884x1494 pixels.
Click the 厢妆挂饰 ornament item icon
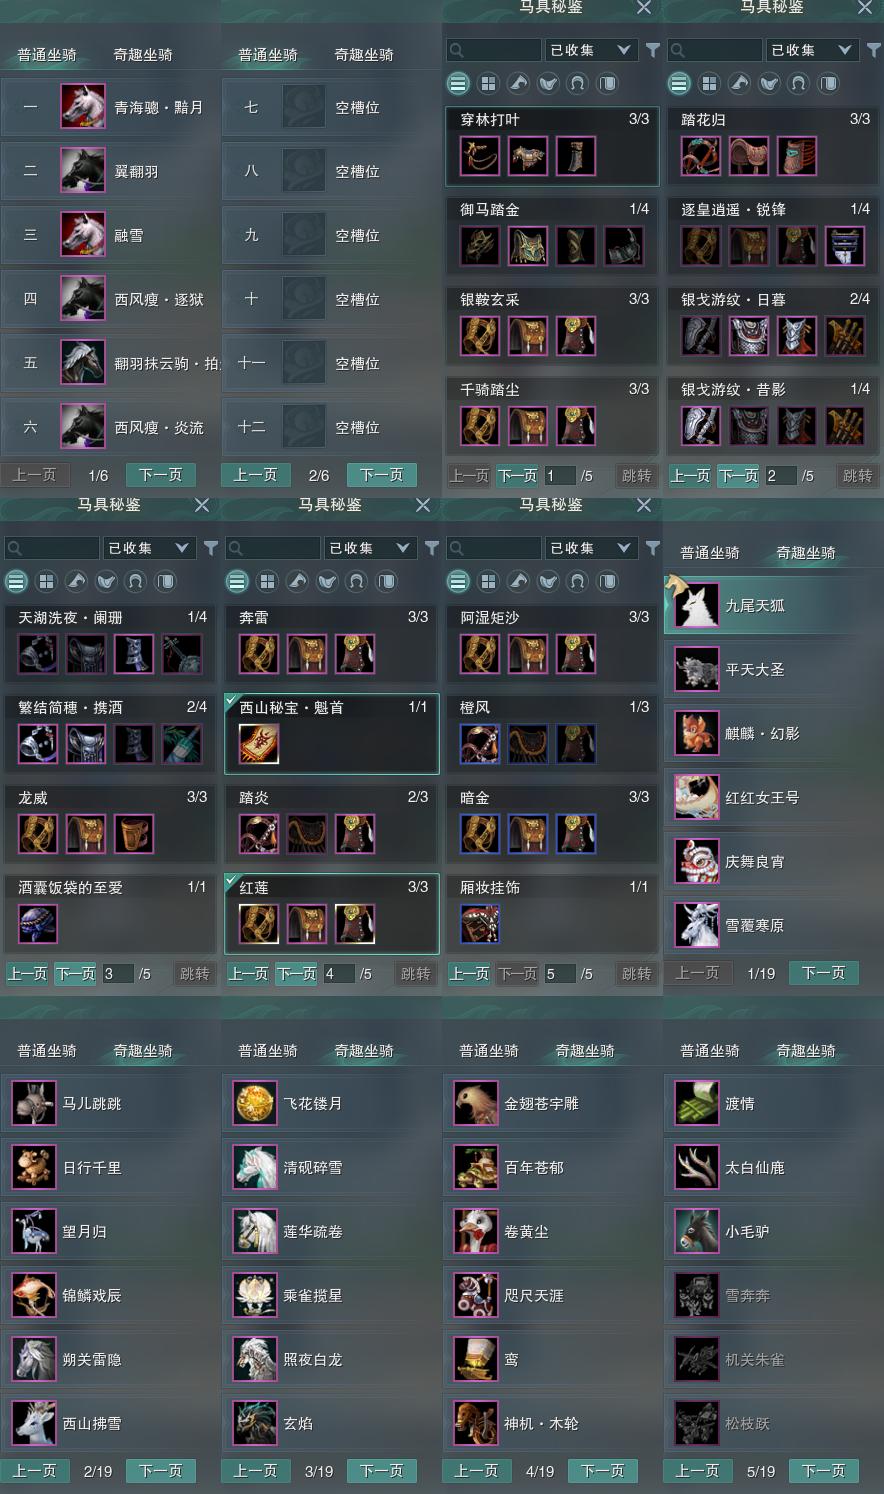(480, 924)
